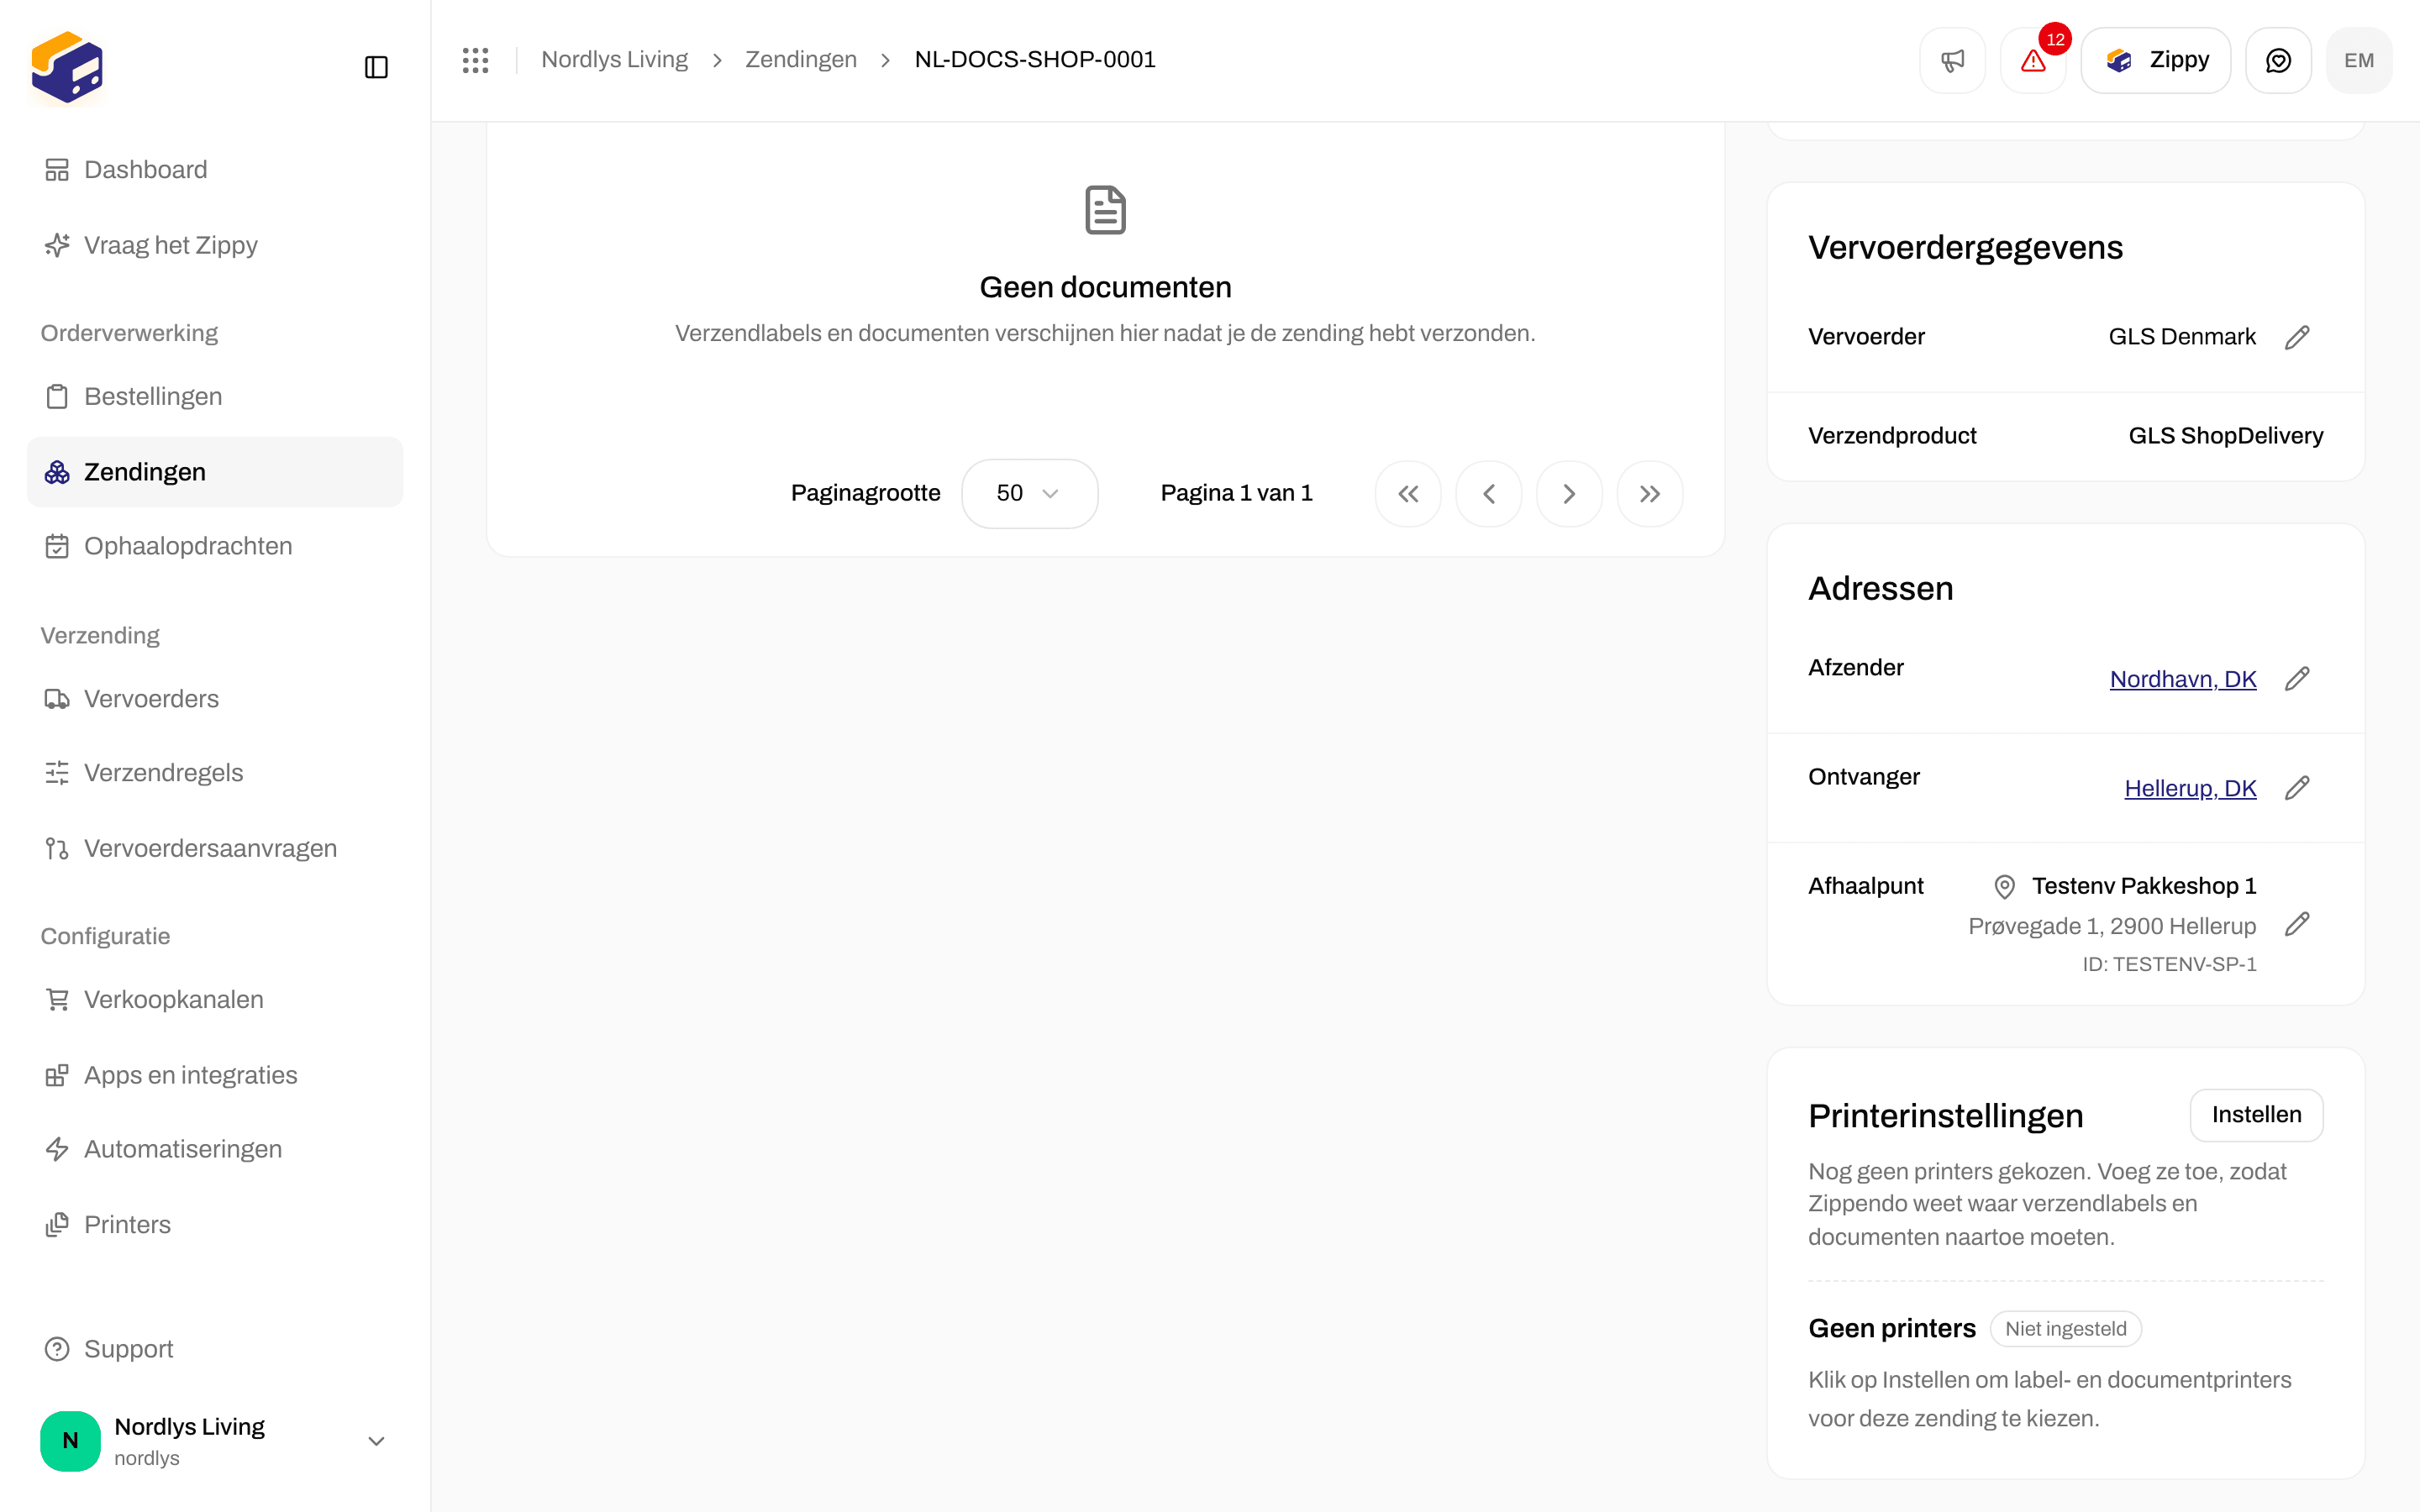Open Automatiseringen in sidebar
The width and height of the screenshot is (2420, 1512).
pos(215,1149)
